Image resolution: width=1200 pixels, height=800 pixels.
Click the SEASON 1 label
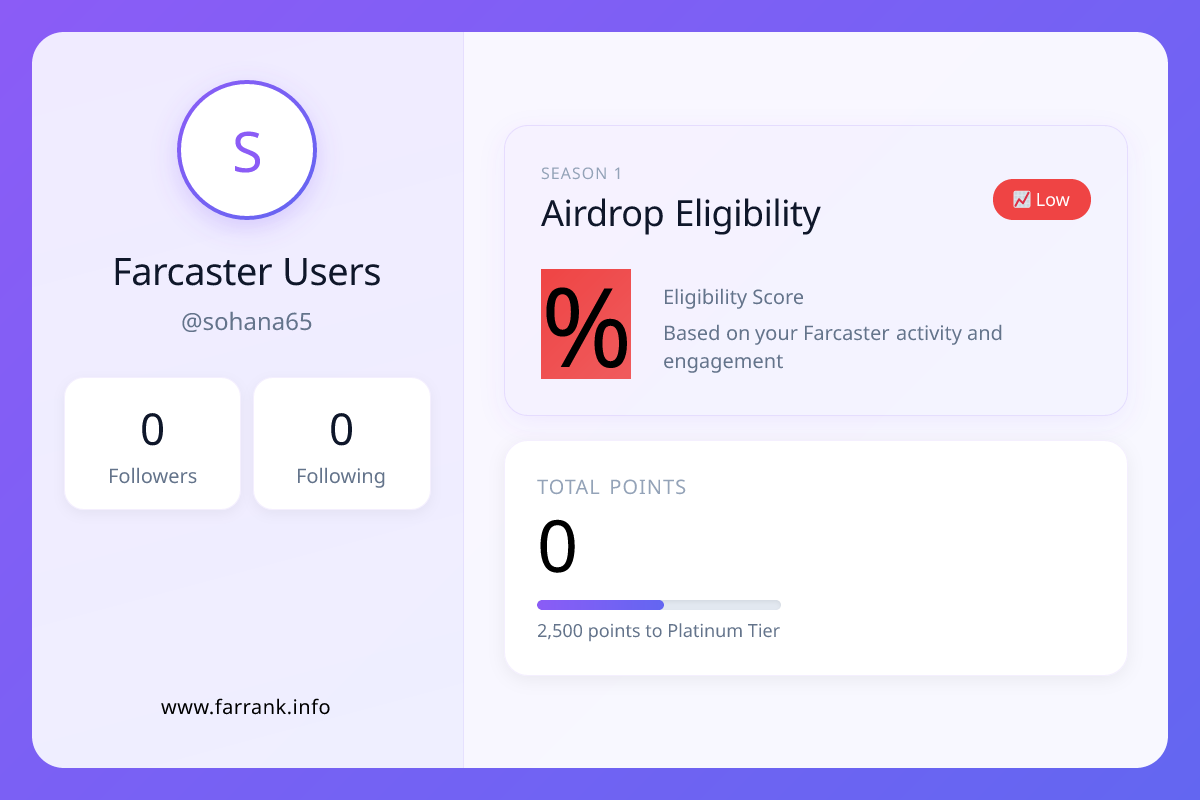pos(581,174)
